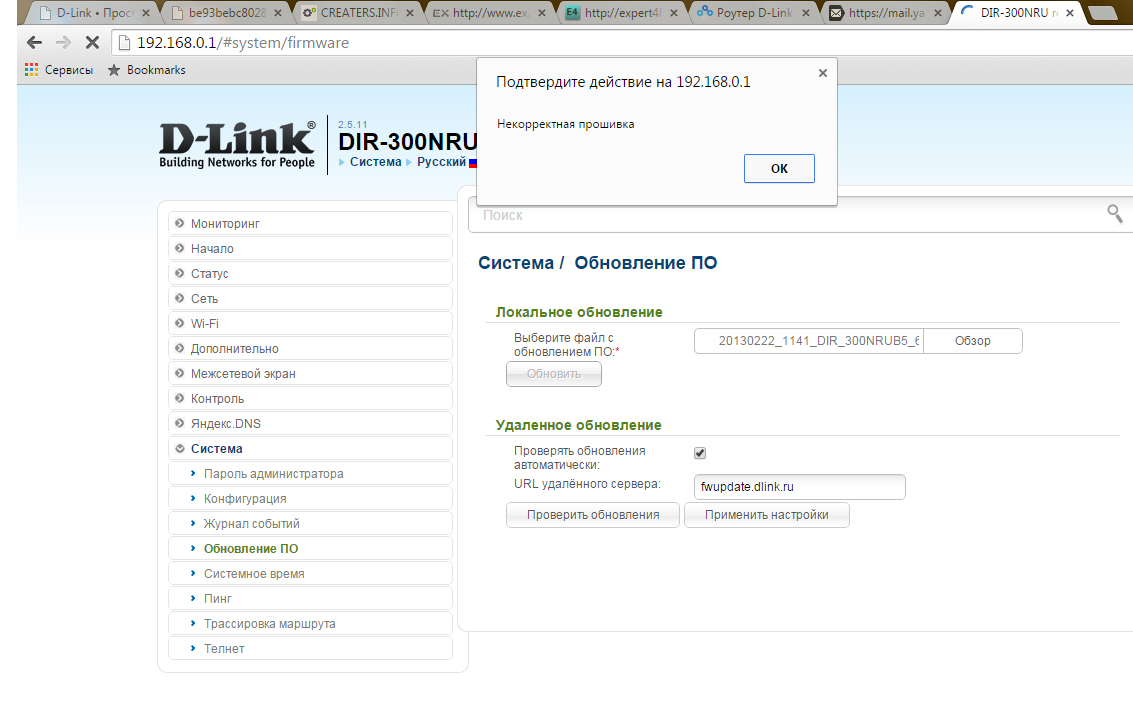
Task: Click the Система breadcrumb link
Action: tap(375, 162)
